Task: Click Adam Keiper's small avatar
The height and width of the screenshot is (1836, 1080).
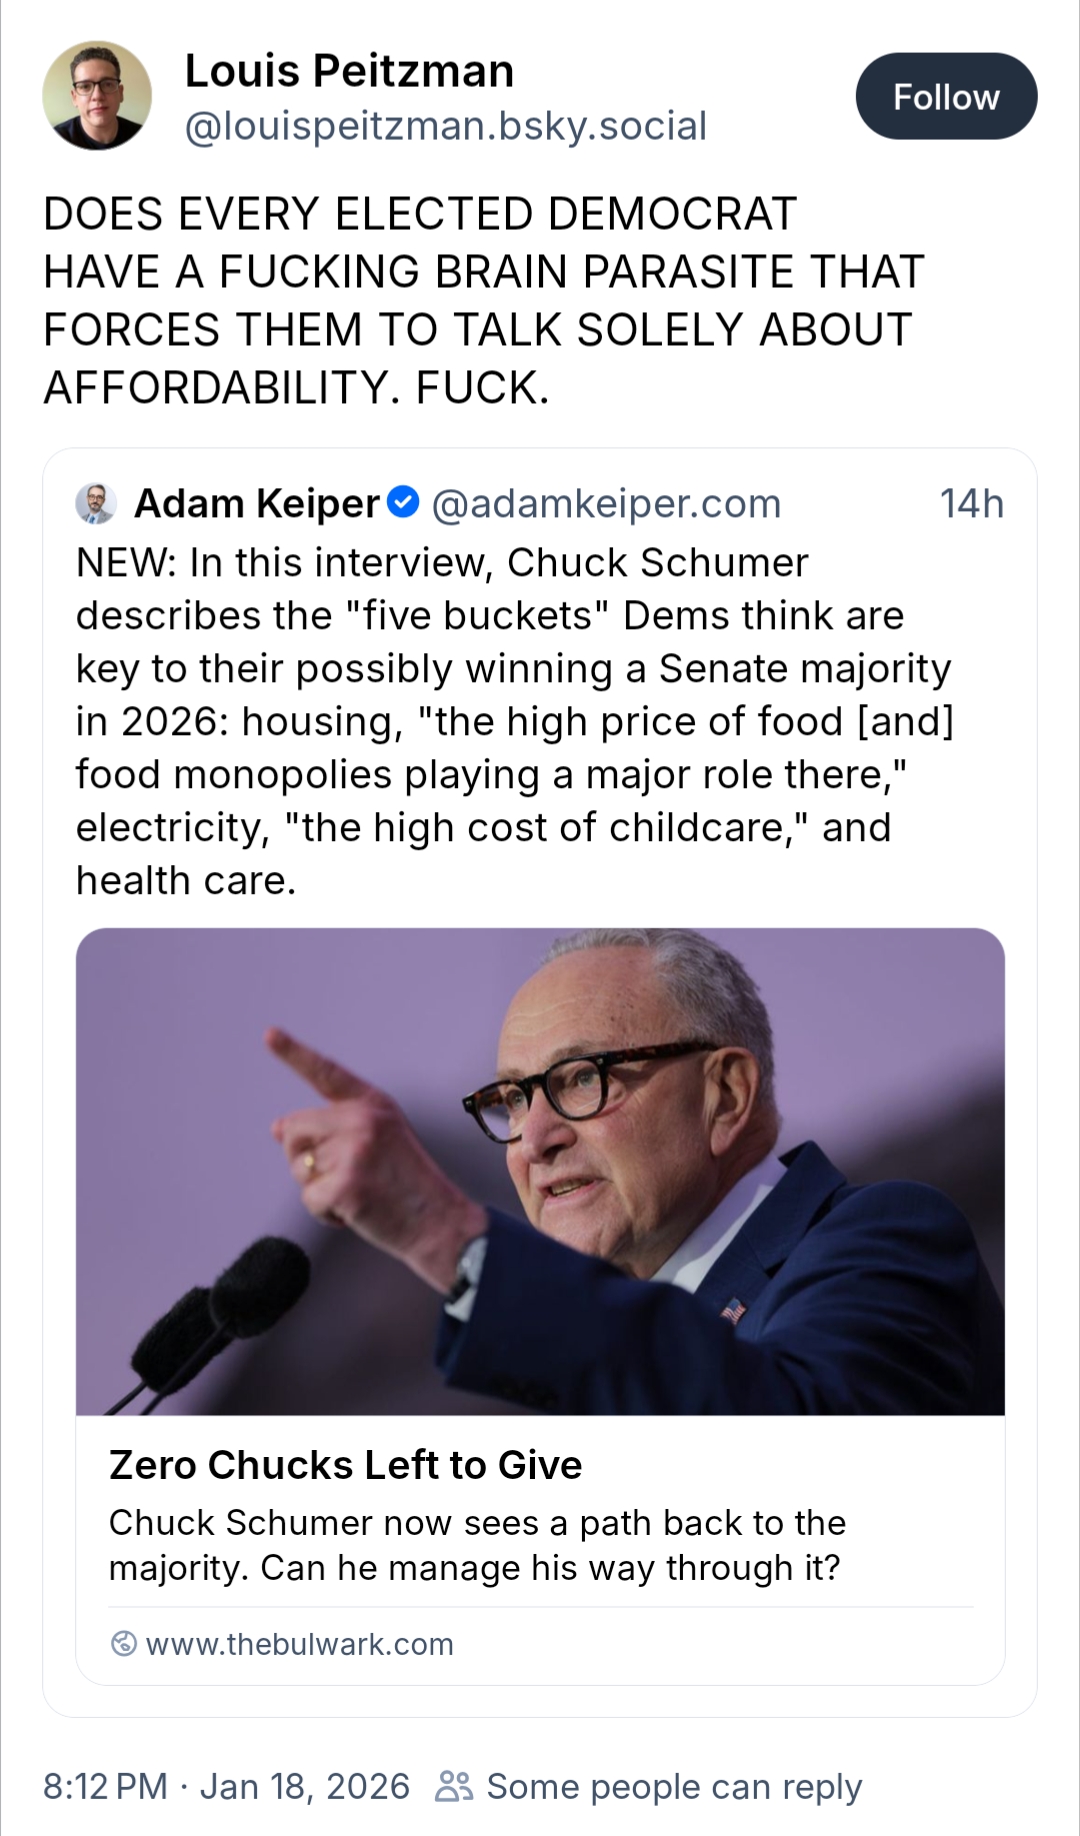Action: (96, 503)
